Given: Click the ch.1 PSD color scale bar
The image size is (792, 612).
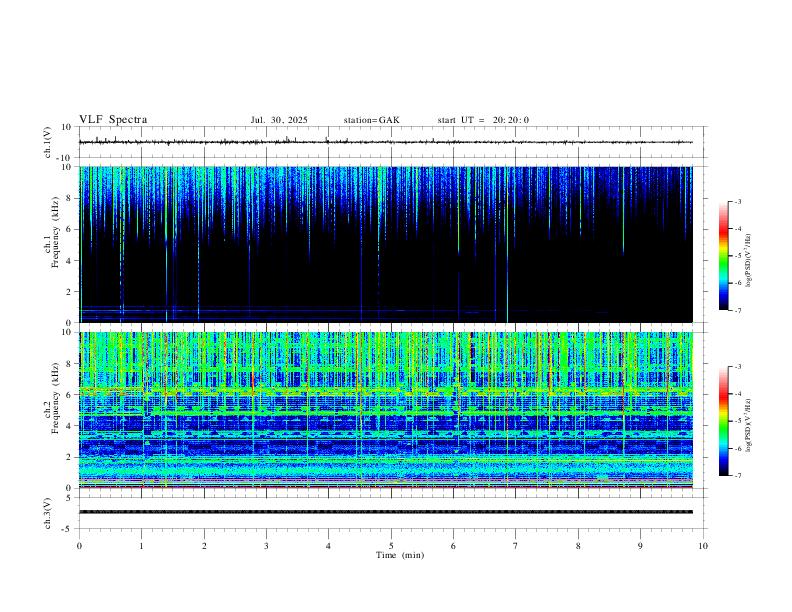Looking at the screenshot, I should coord(723,256).
